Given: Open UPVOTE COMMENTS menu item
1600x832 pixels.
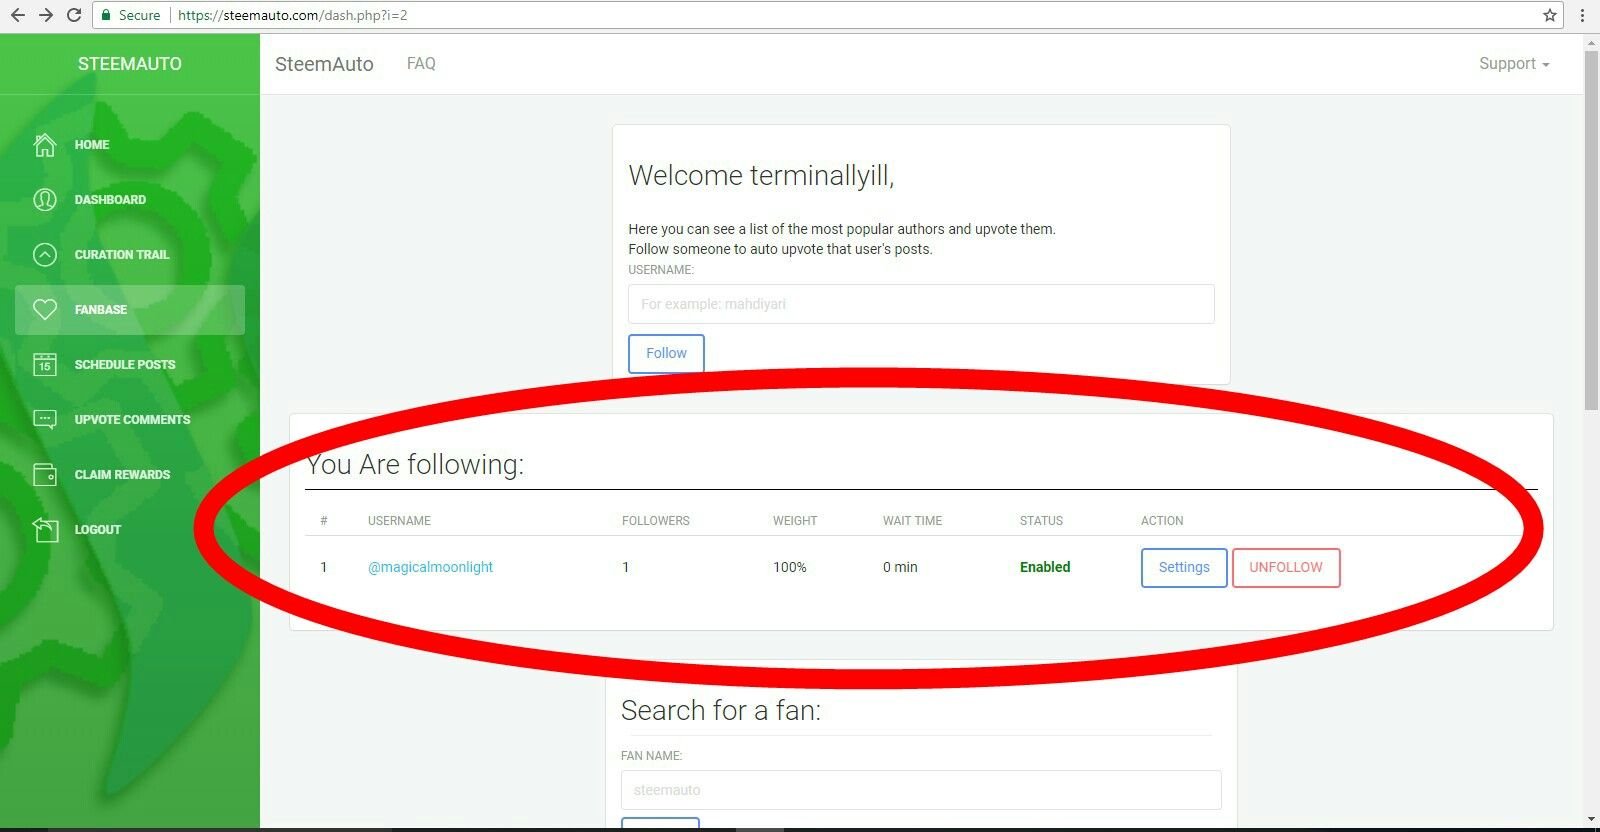Looking at the screenshot, I should coord(132,420).
